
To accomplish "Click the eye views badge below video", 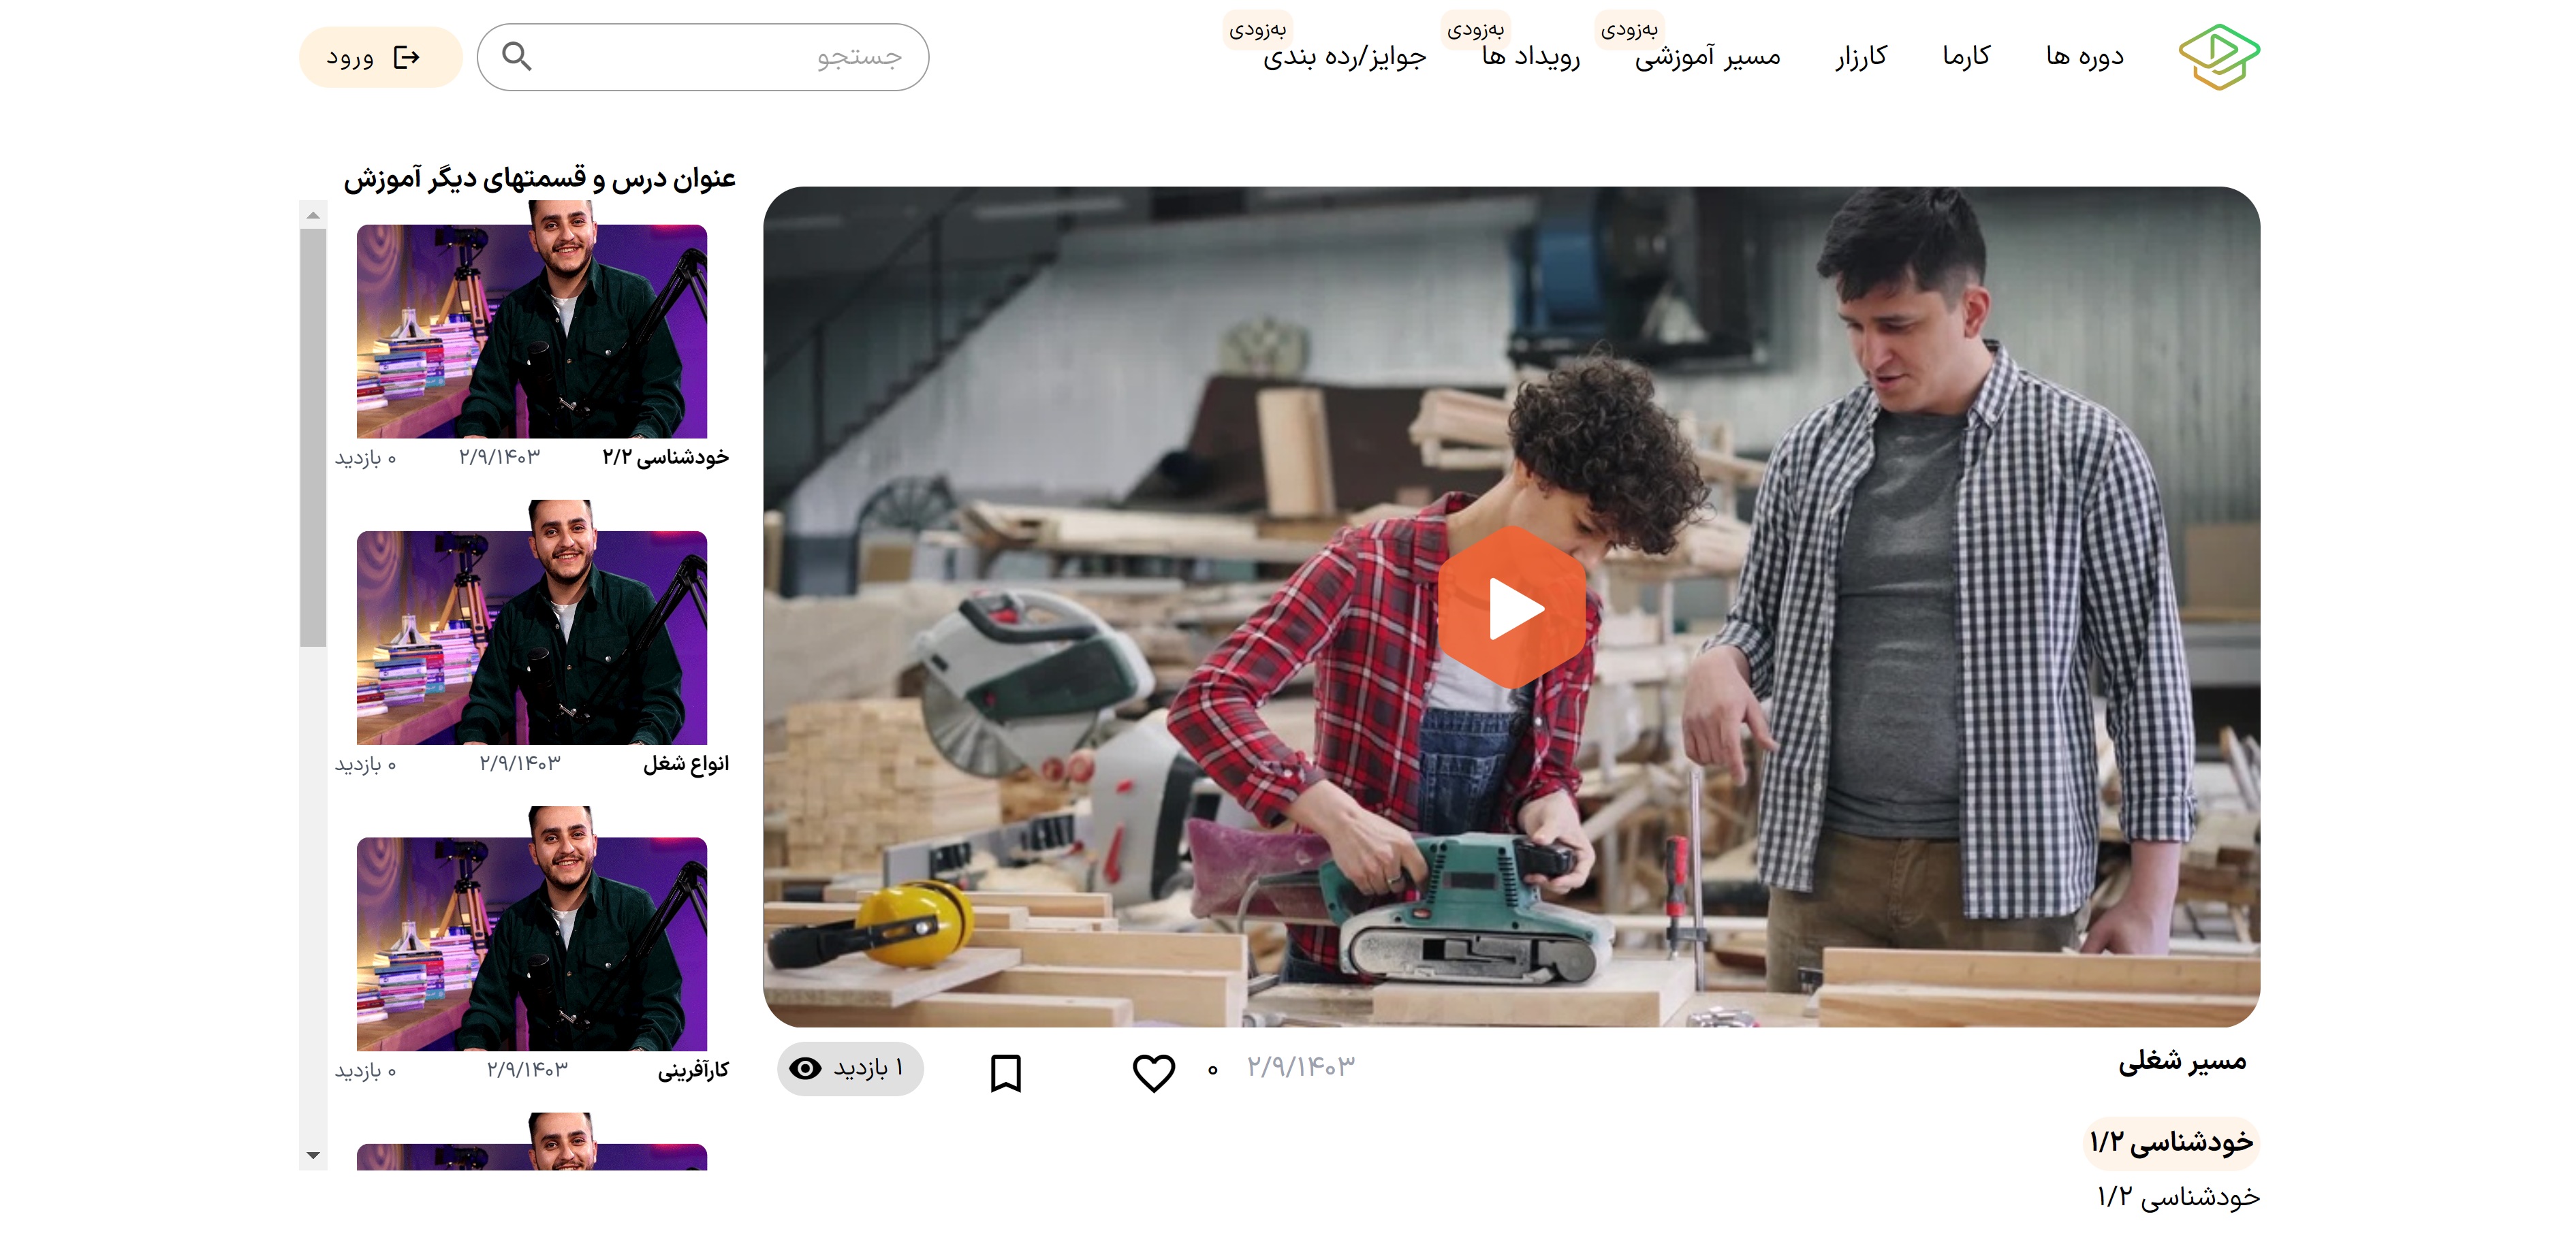I will coord(850,1069).
